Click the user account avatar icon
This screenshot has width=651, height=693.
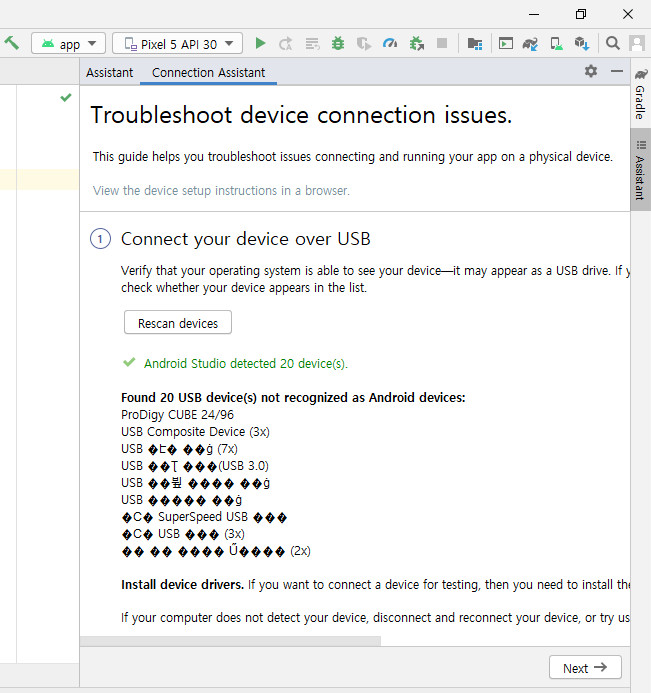(x=637, y=43)
